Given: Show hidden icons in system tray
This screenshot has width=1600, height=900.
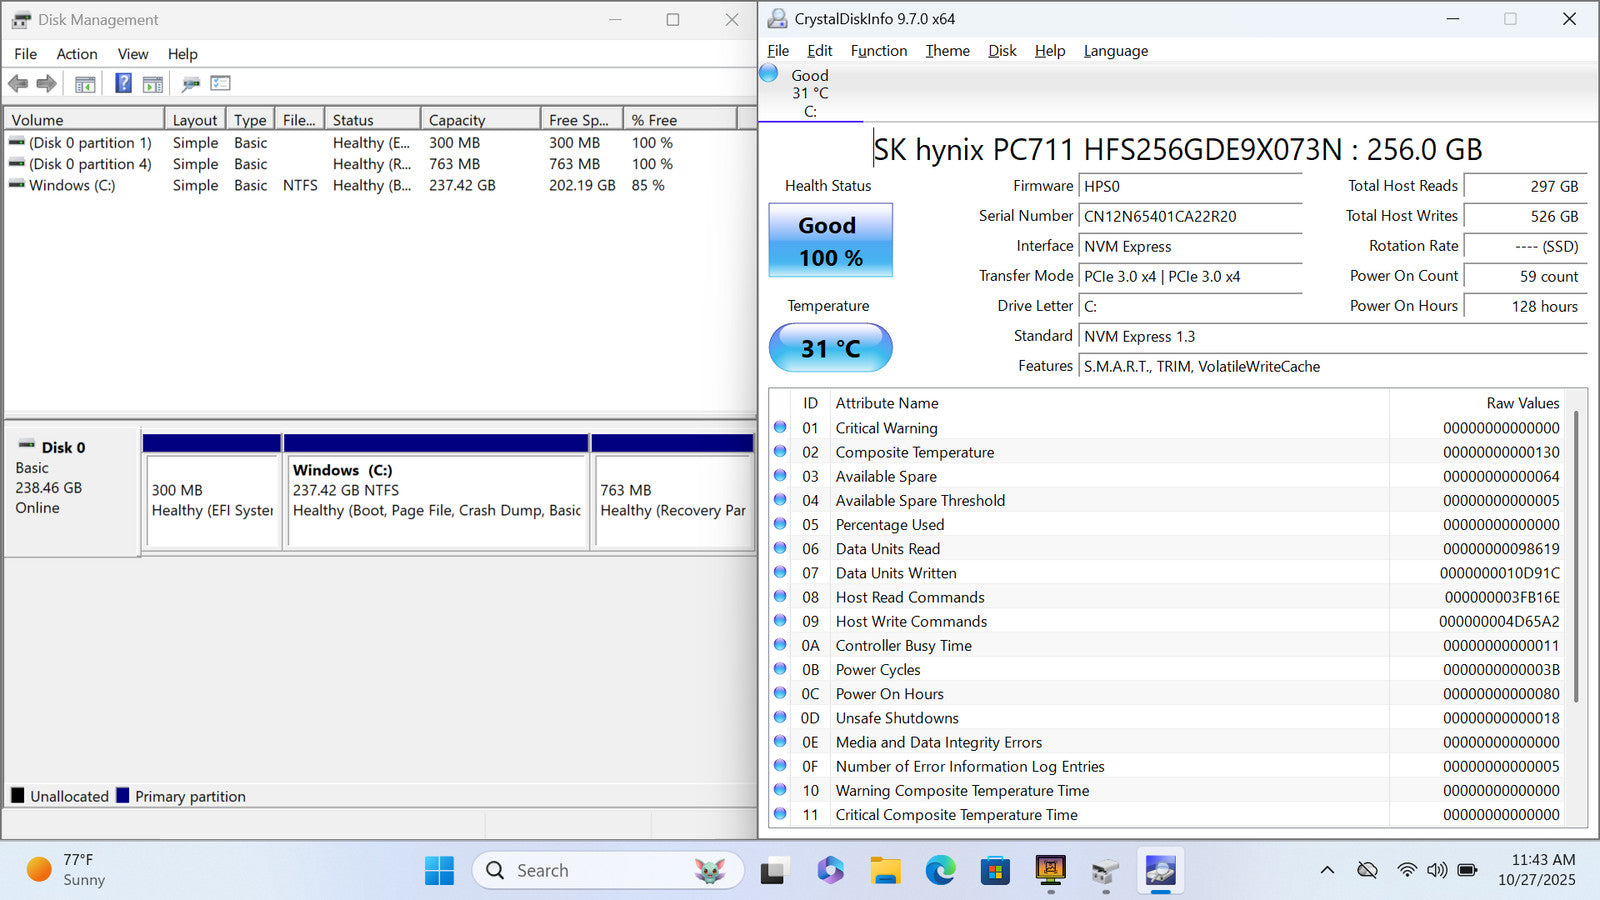Looking at the screenshot, I should point(1327,870).
